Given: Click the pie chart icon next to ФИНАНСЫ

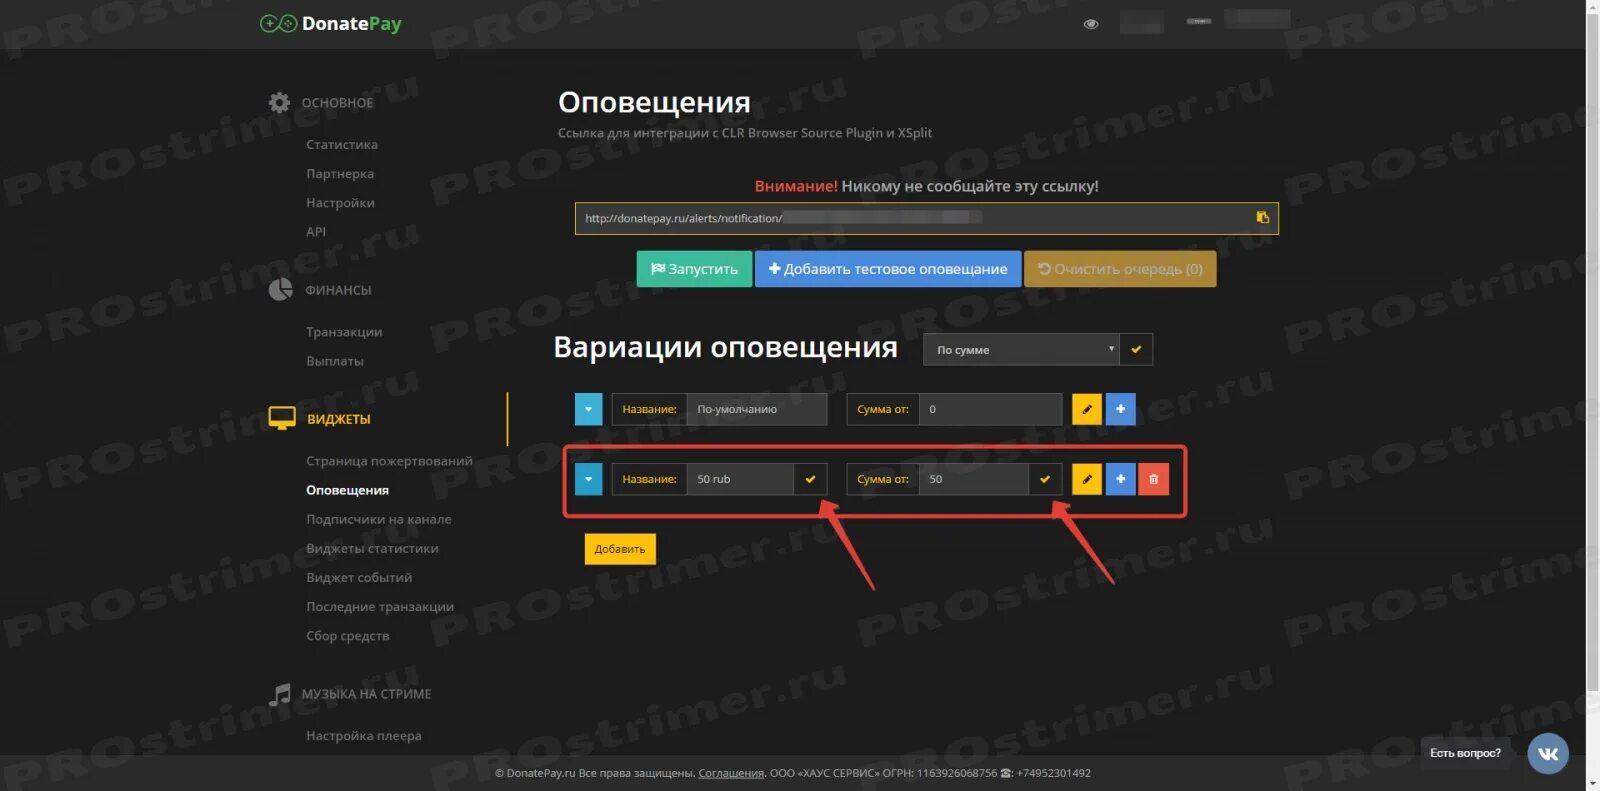Looking at the screenshot, I should [280, 290].
